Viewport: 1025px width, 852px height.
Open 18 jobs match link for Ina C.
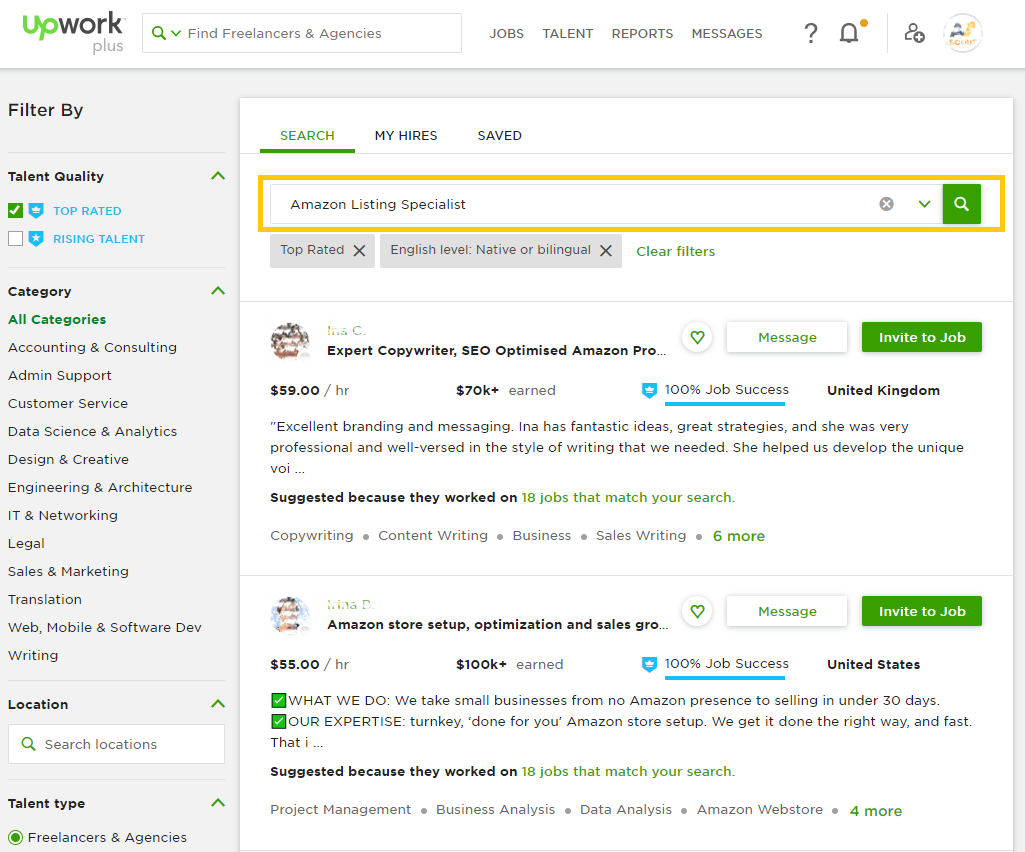coord(628,498)
